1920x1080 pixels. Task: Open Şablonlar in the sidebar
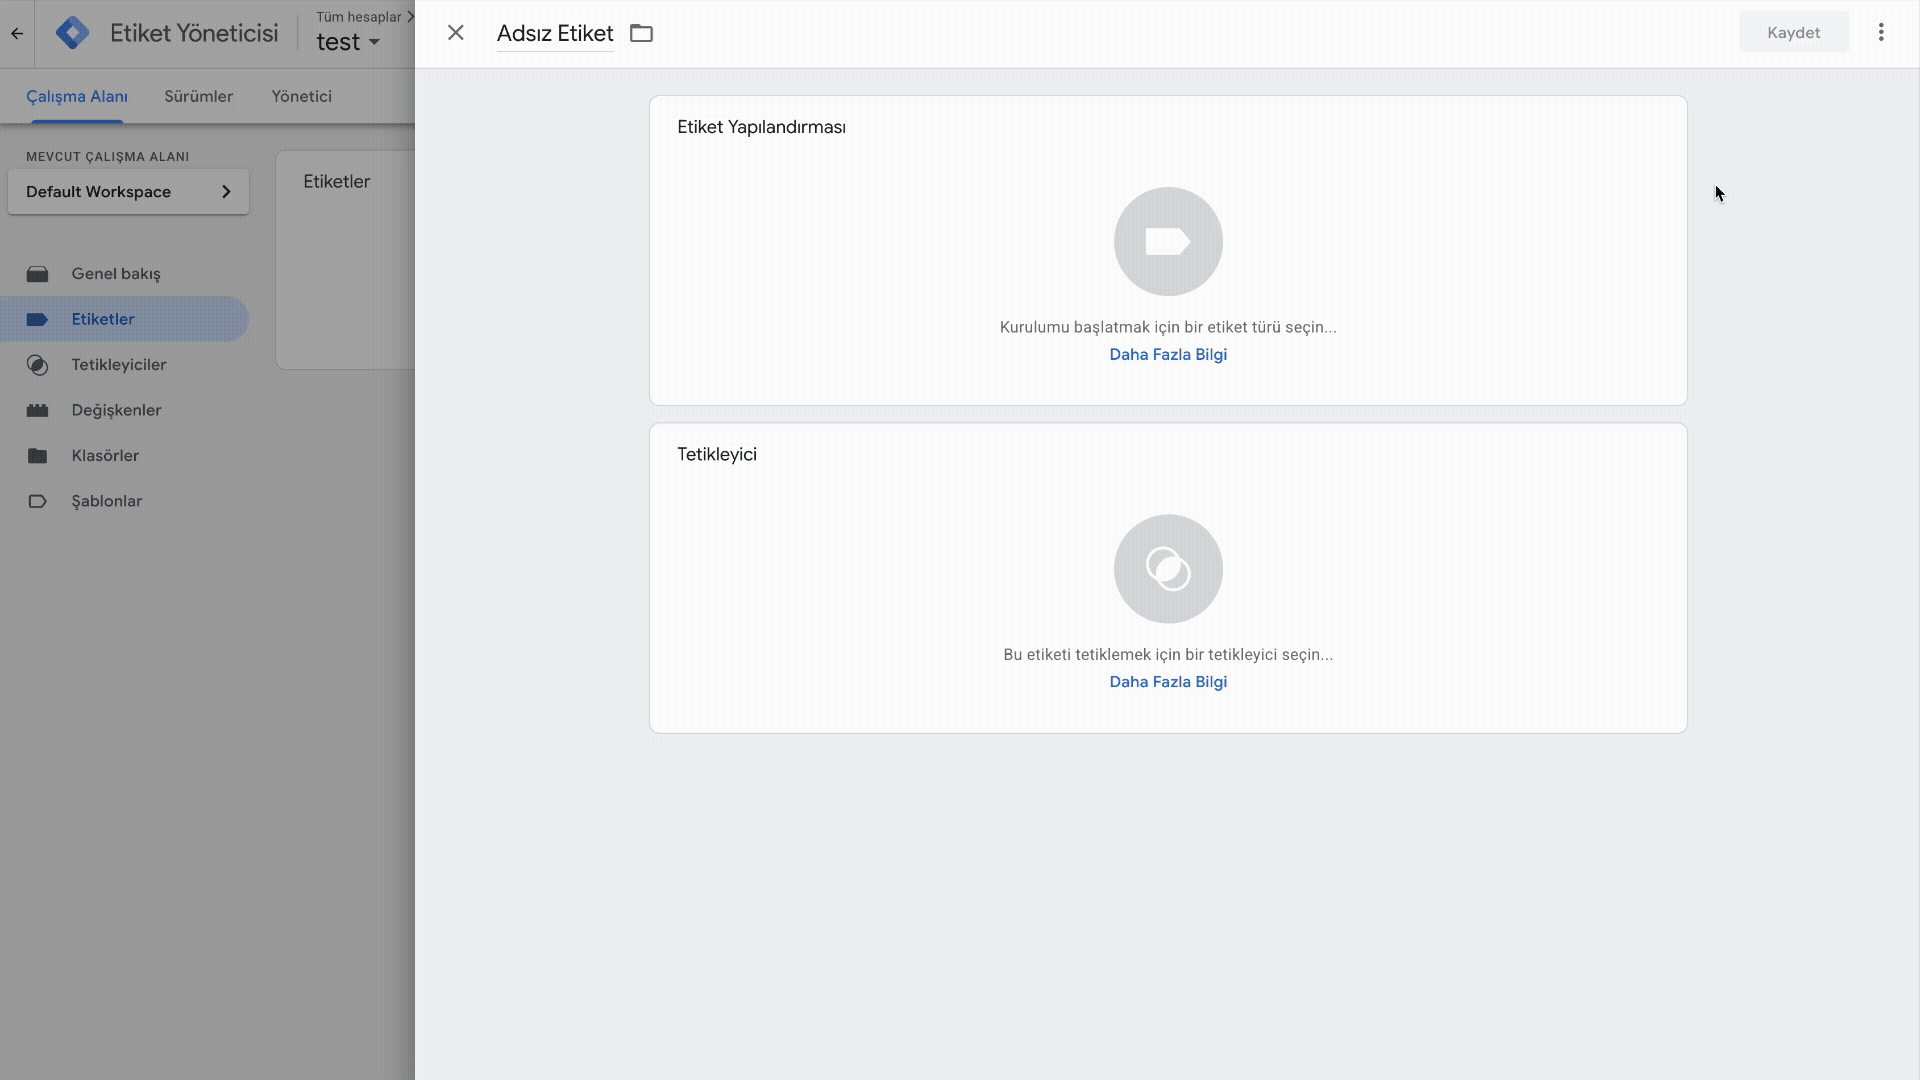pyautogui.click(x=106, y=501)
